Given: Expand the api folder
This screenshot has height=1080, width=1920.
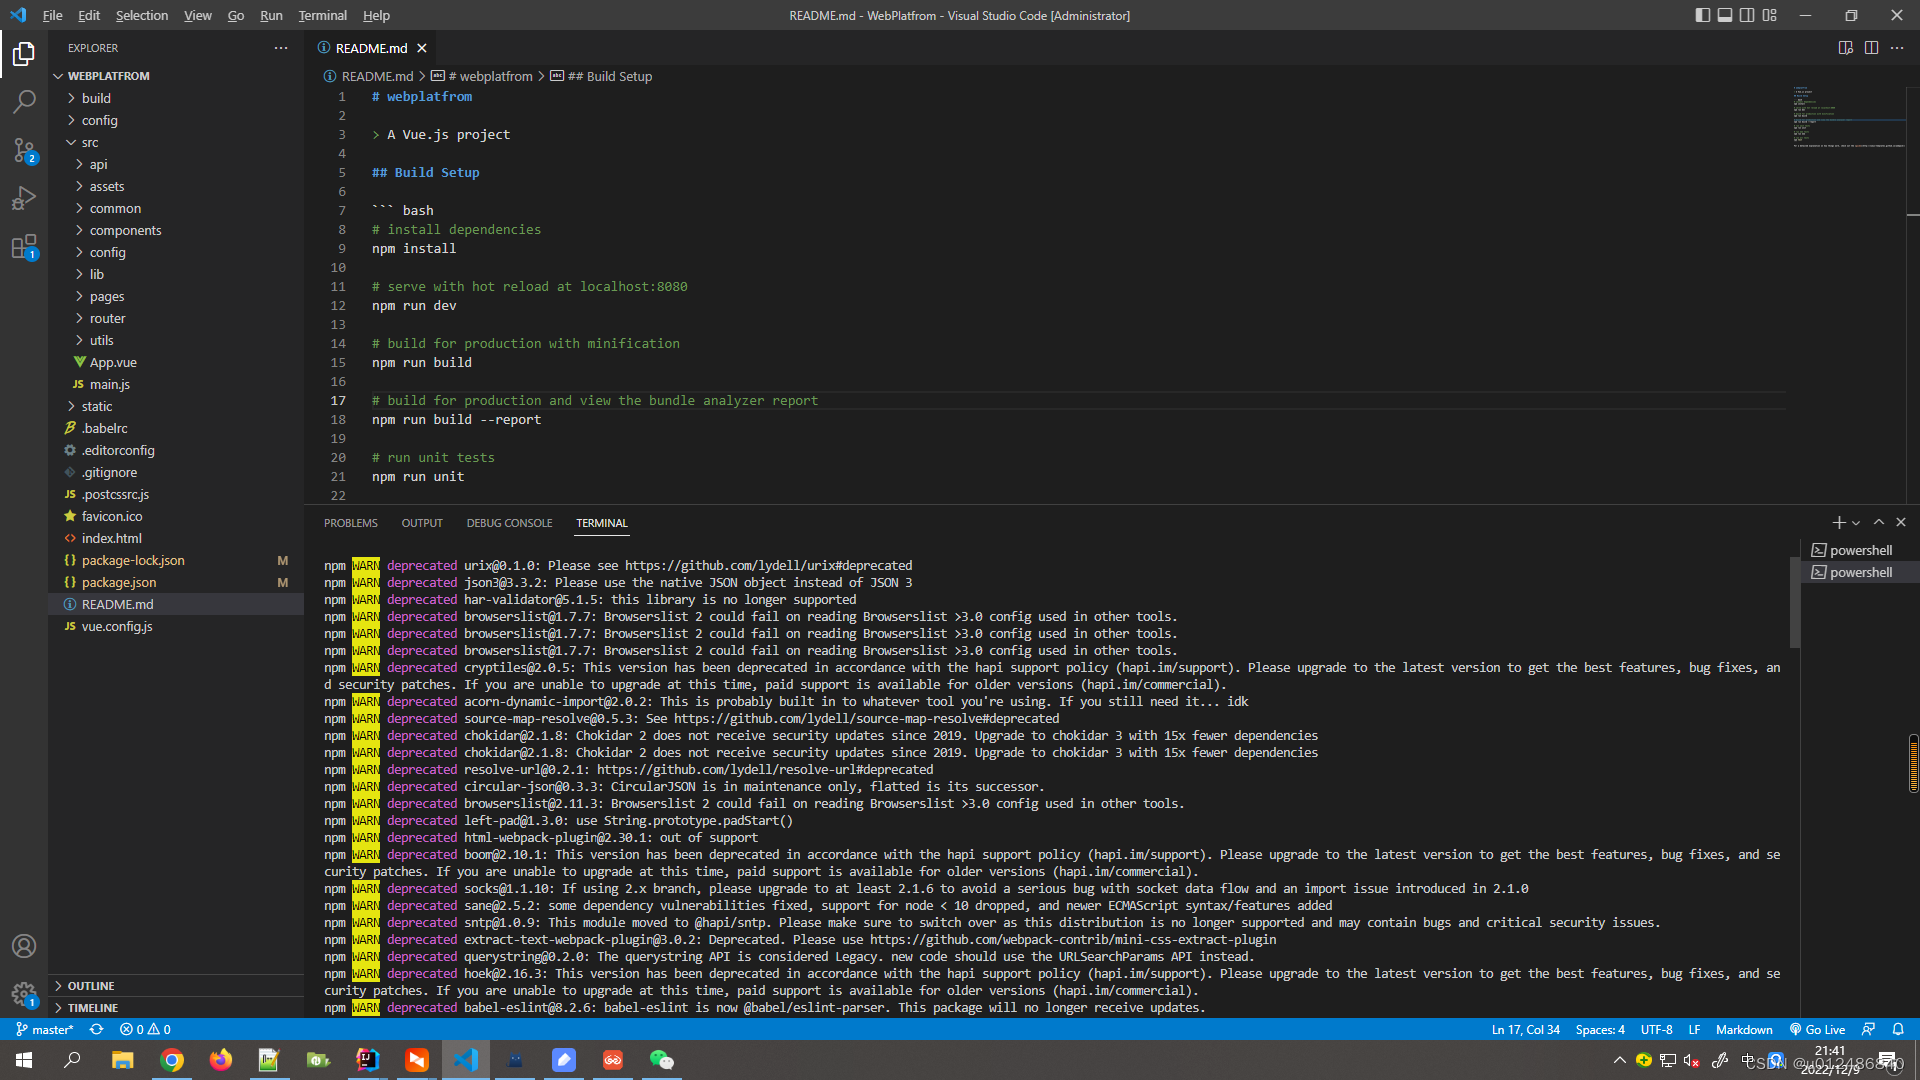Looking at the screenshot, I should [x=98, y=164].
